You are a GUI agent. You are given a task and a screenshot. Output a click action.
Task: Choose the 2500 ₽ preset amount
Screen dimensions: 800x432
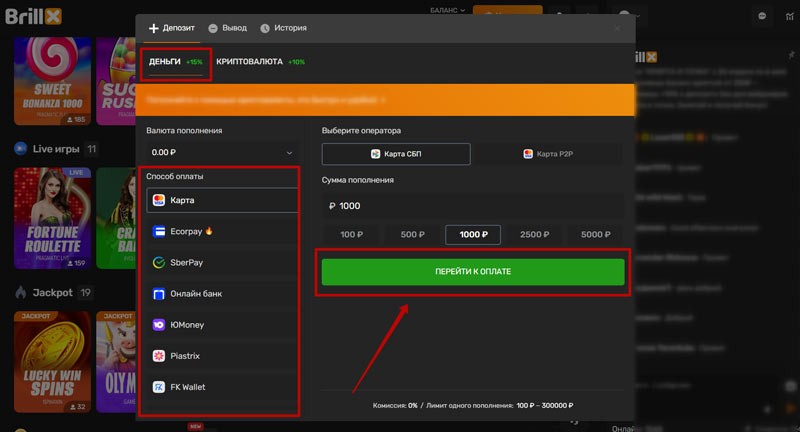tap(534, 235)
